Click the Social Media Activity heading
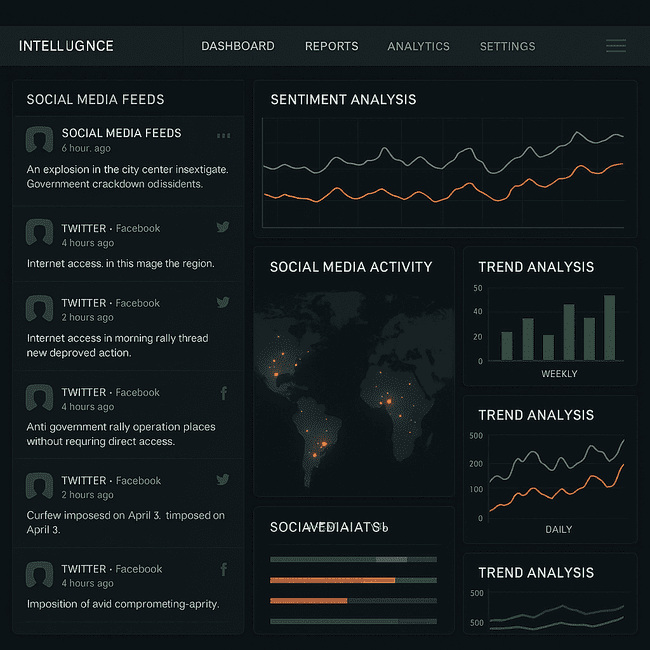The image size is (650, 650). pos(351,267)
